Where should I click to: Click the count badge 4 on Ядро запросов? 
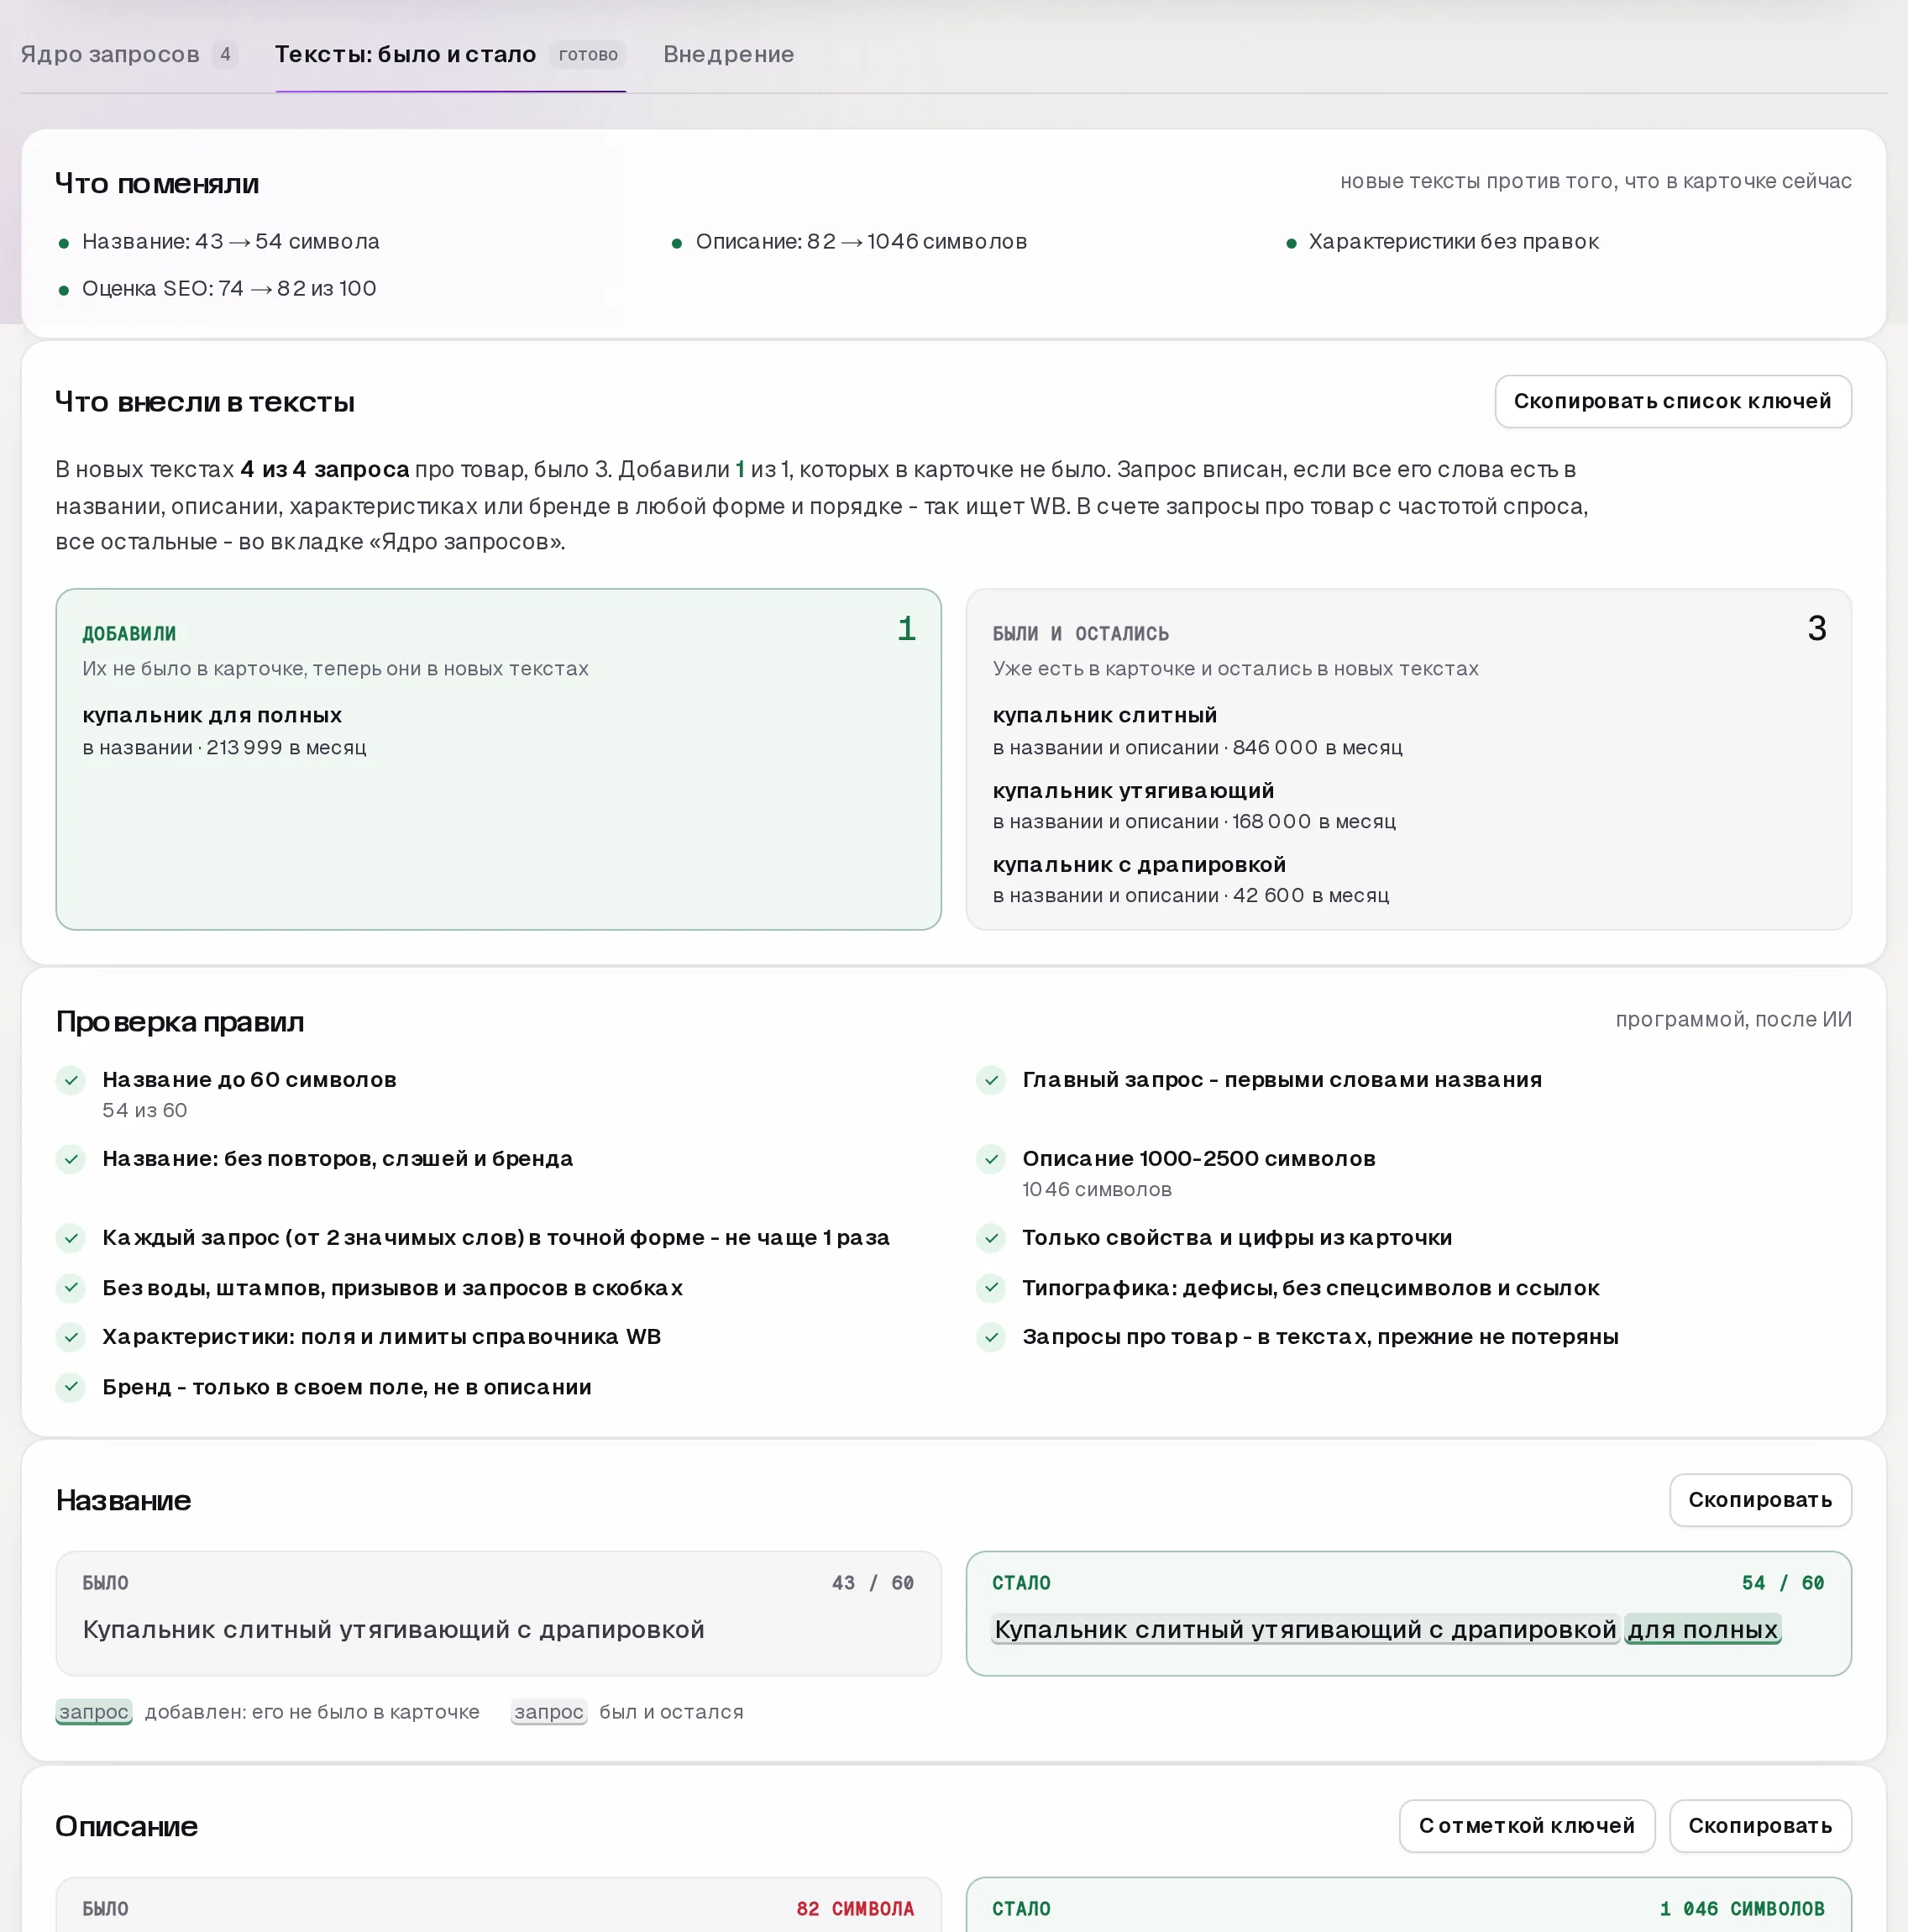[x=225, y=54]
